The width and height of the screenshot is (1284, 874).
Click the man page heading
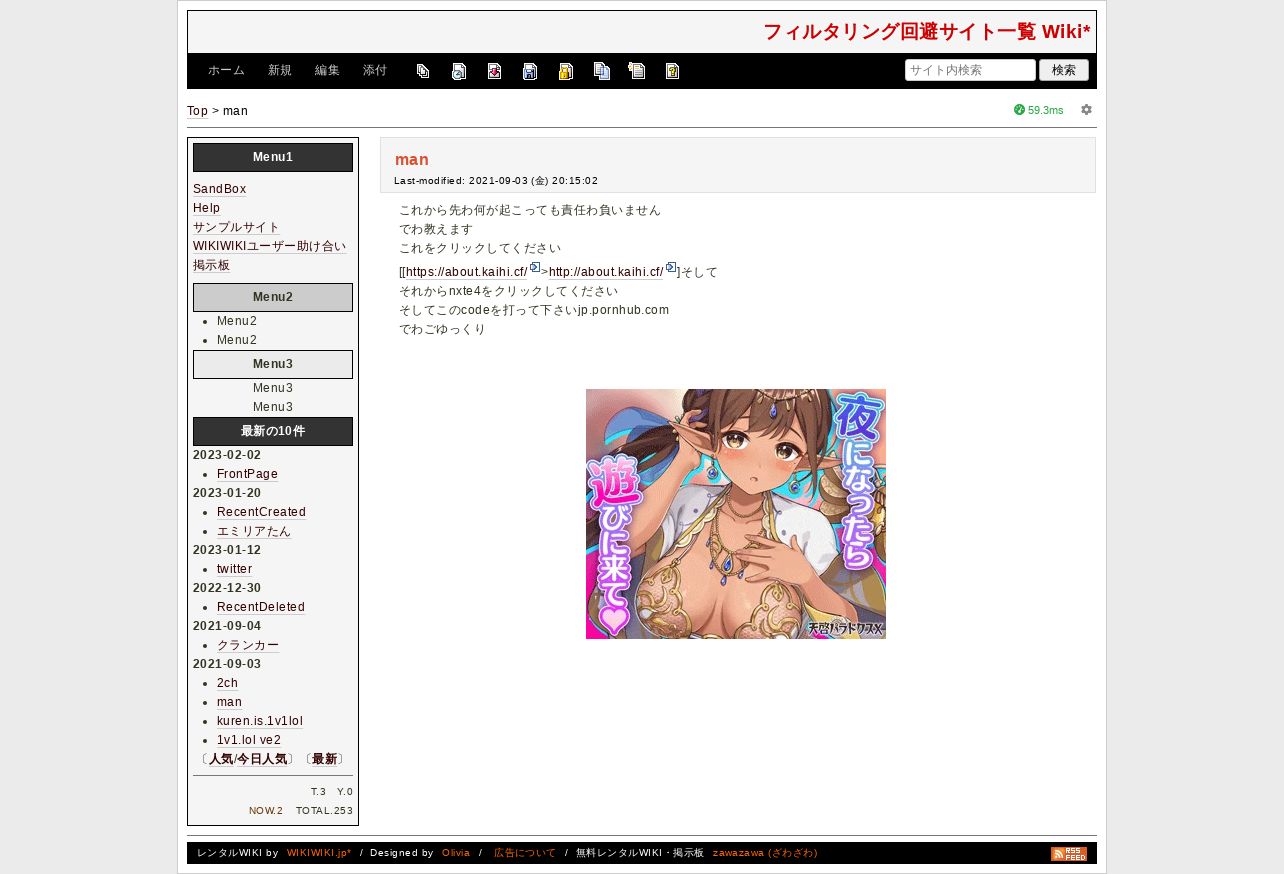[412, 159]
